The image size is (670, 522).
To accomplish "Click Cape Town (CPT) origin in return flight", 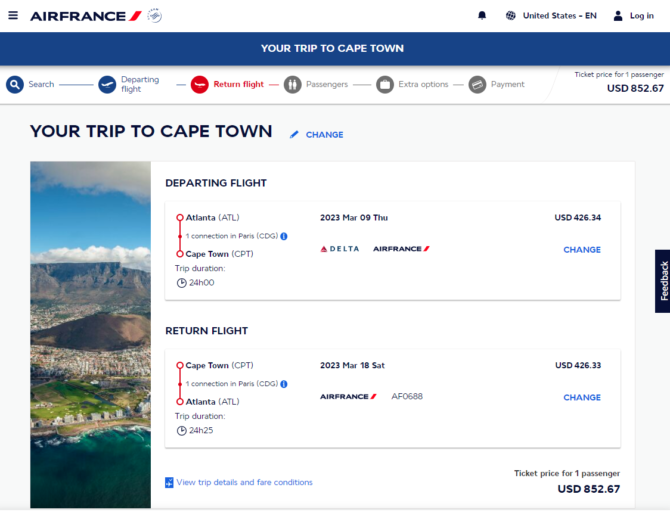I will (219, 365).
